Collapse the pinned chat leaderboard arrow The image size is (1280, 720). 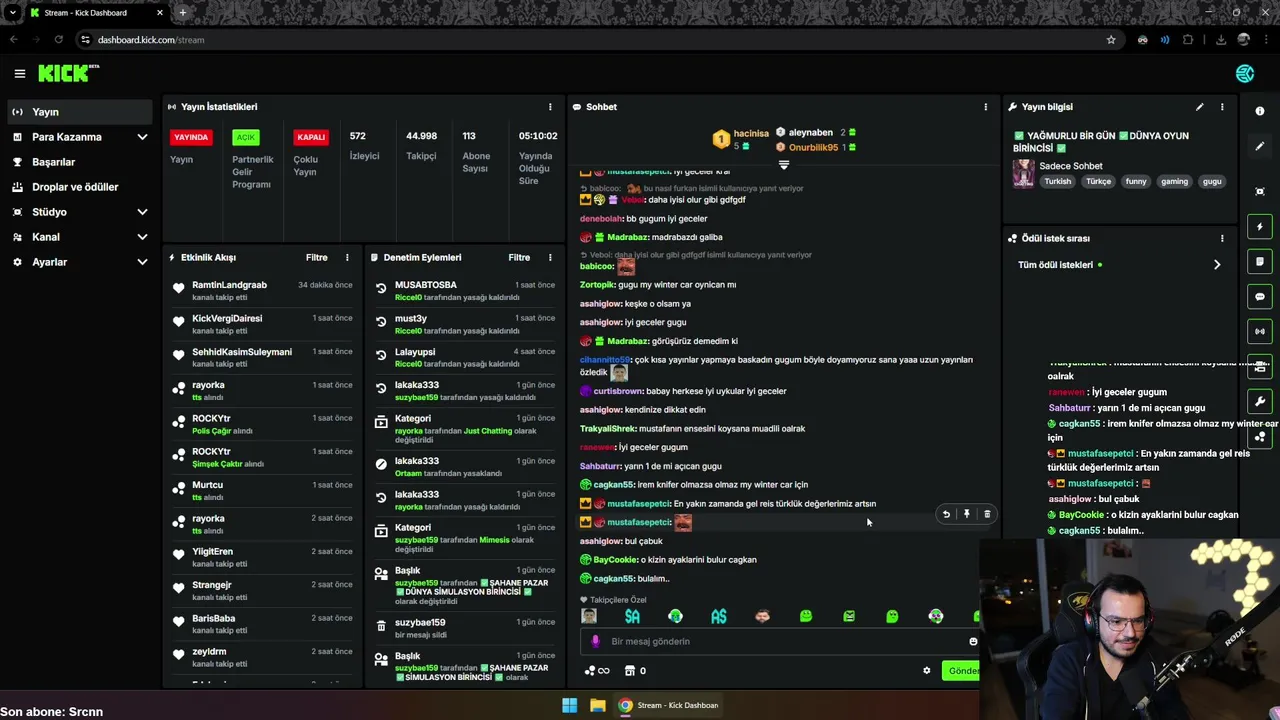pyautogui.click(x=784, y=164)
